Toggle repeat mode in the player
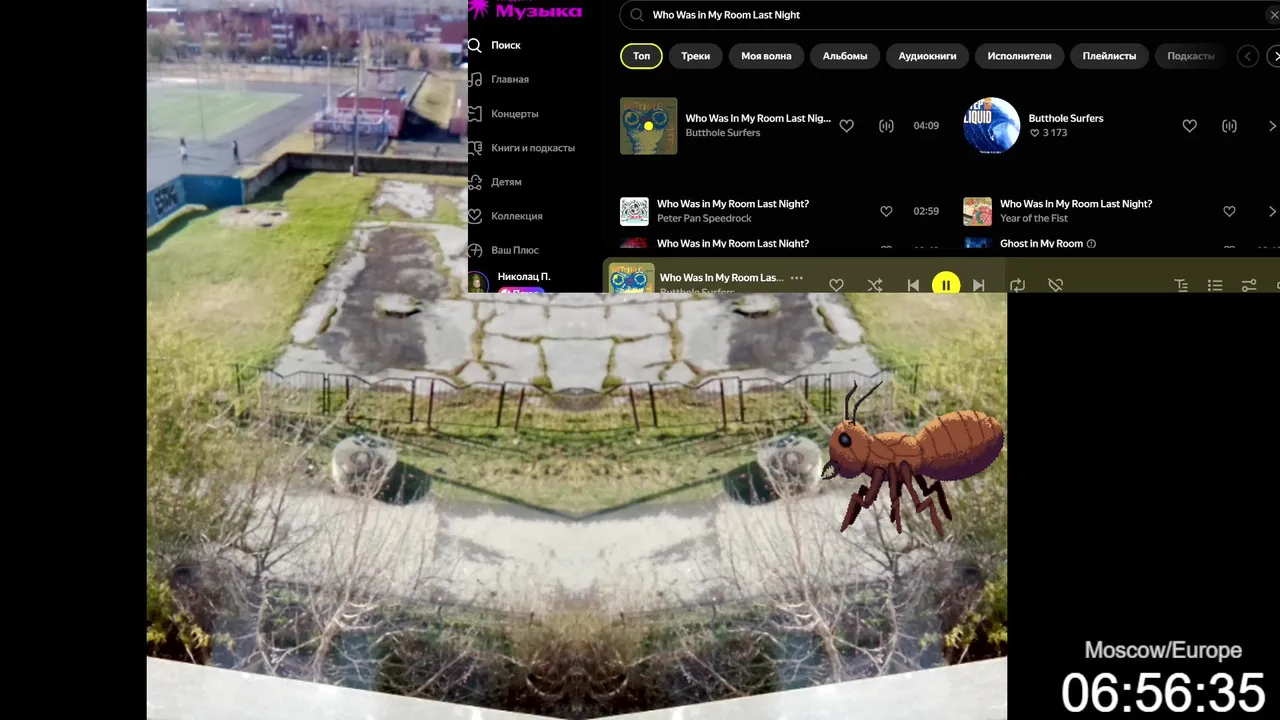The width and height of the screenshot is (1280, 720). click(1017, 285)
